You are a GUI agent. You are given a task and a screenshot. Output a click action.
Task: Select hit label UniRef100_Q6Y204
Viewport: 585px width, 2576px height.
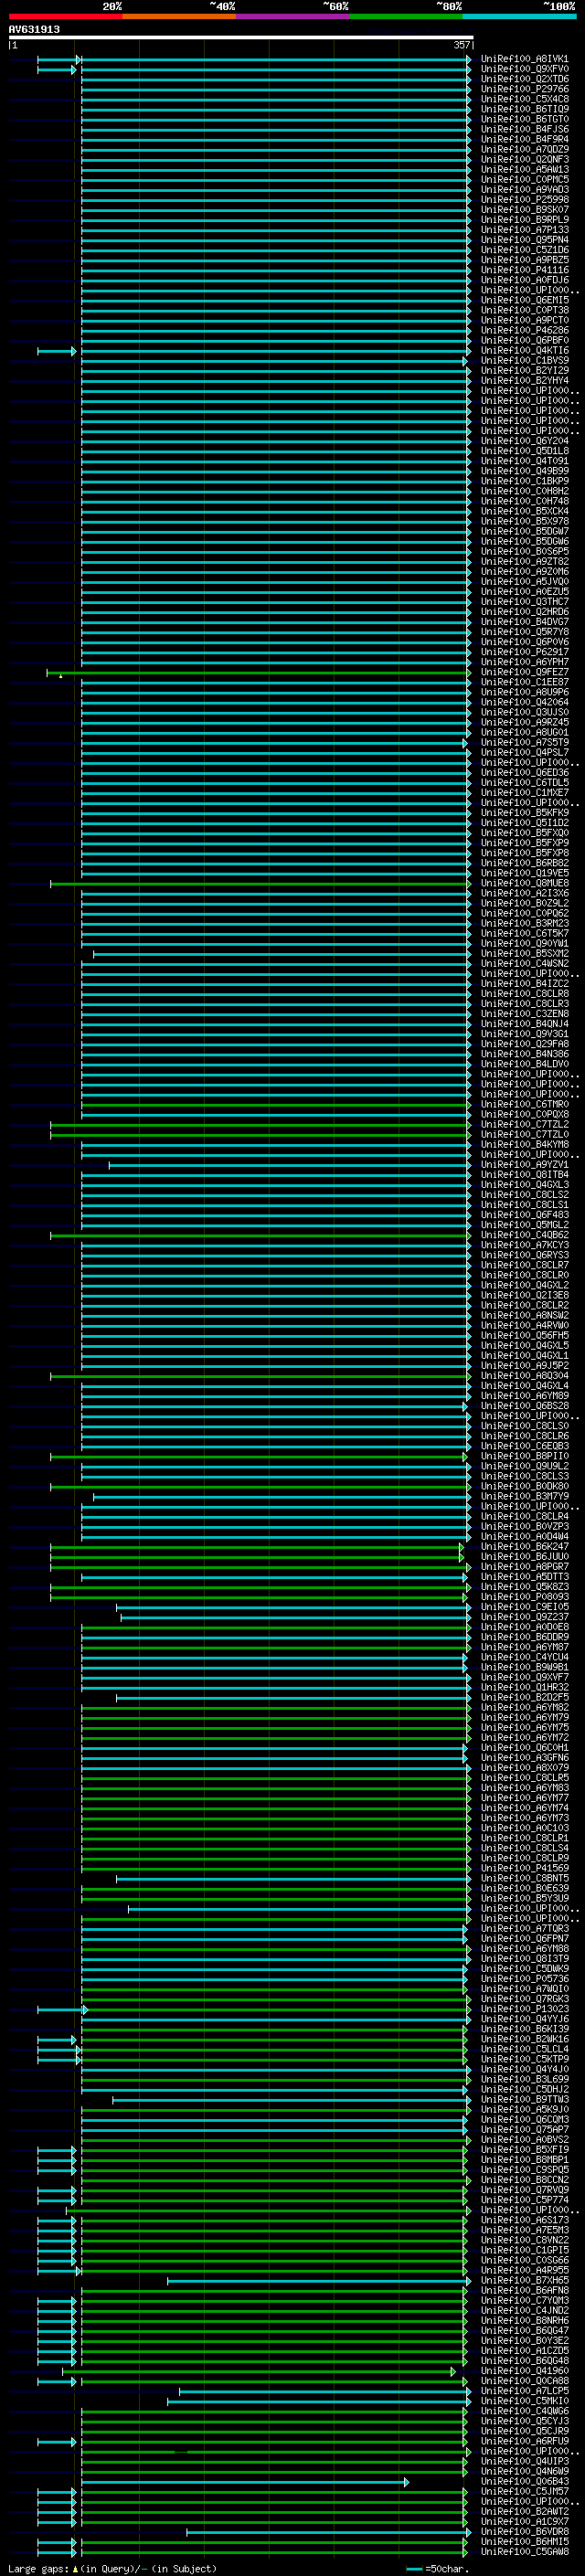[525, 441]
